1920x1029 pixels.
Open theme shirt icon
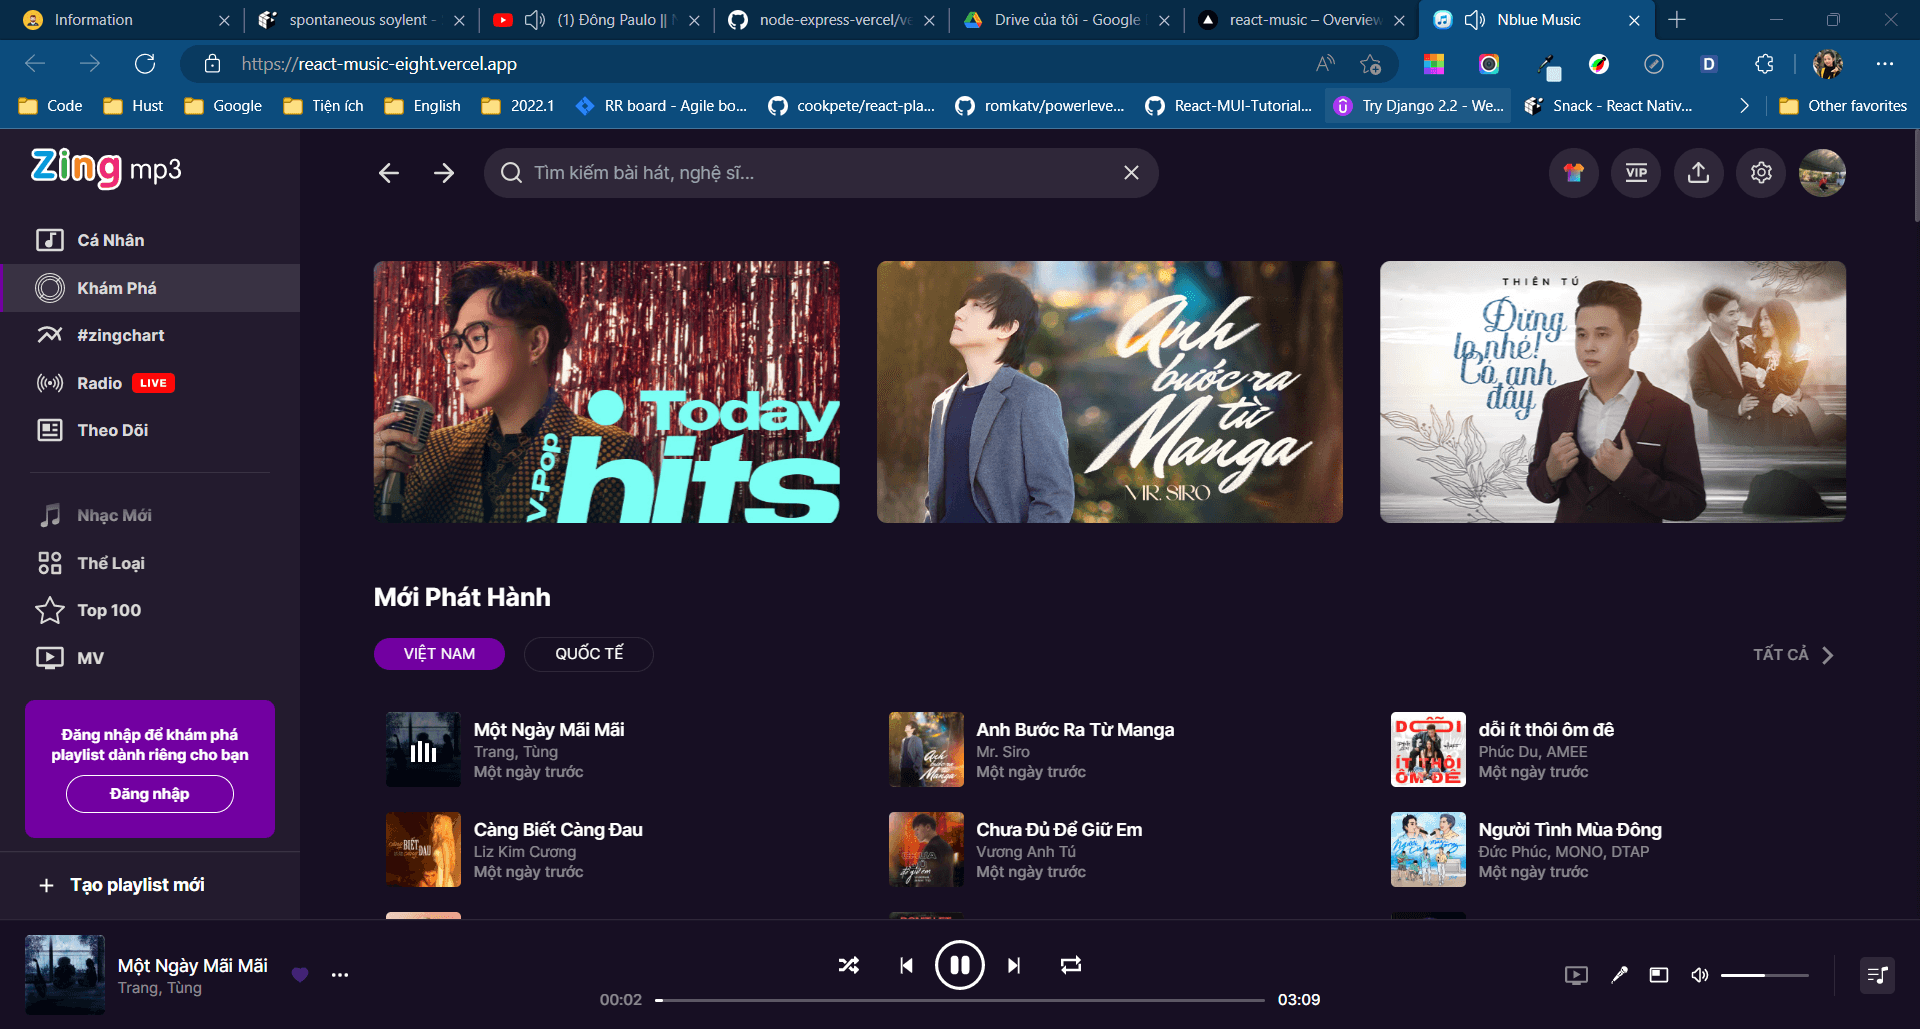click(x=1574, y=173)
